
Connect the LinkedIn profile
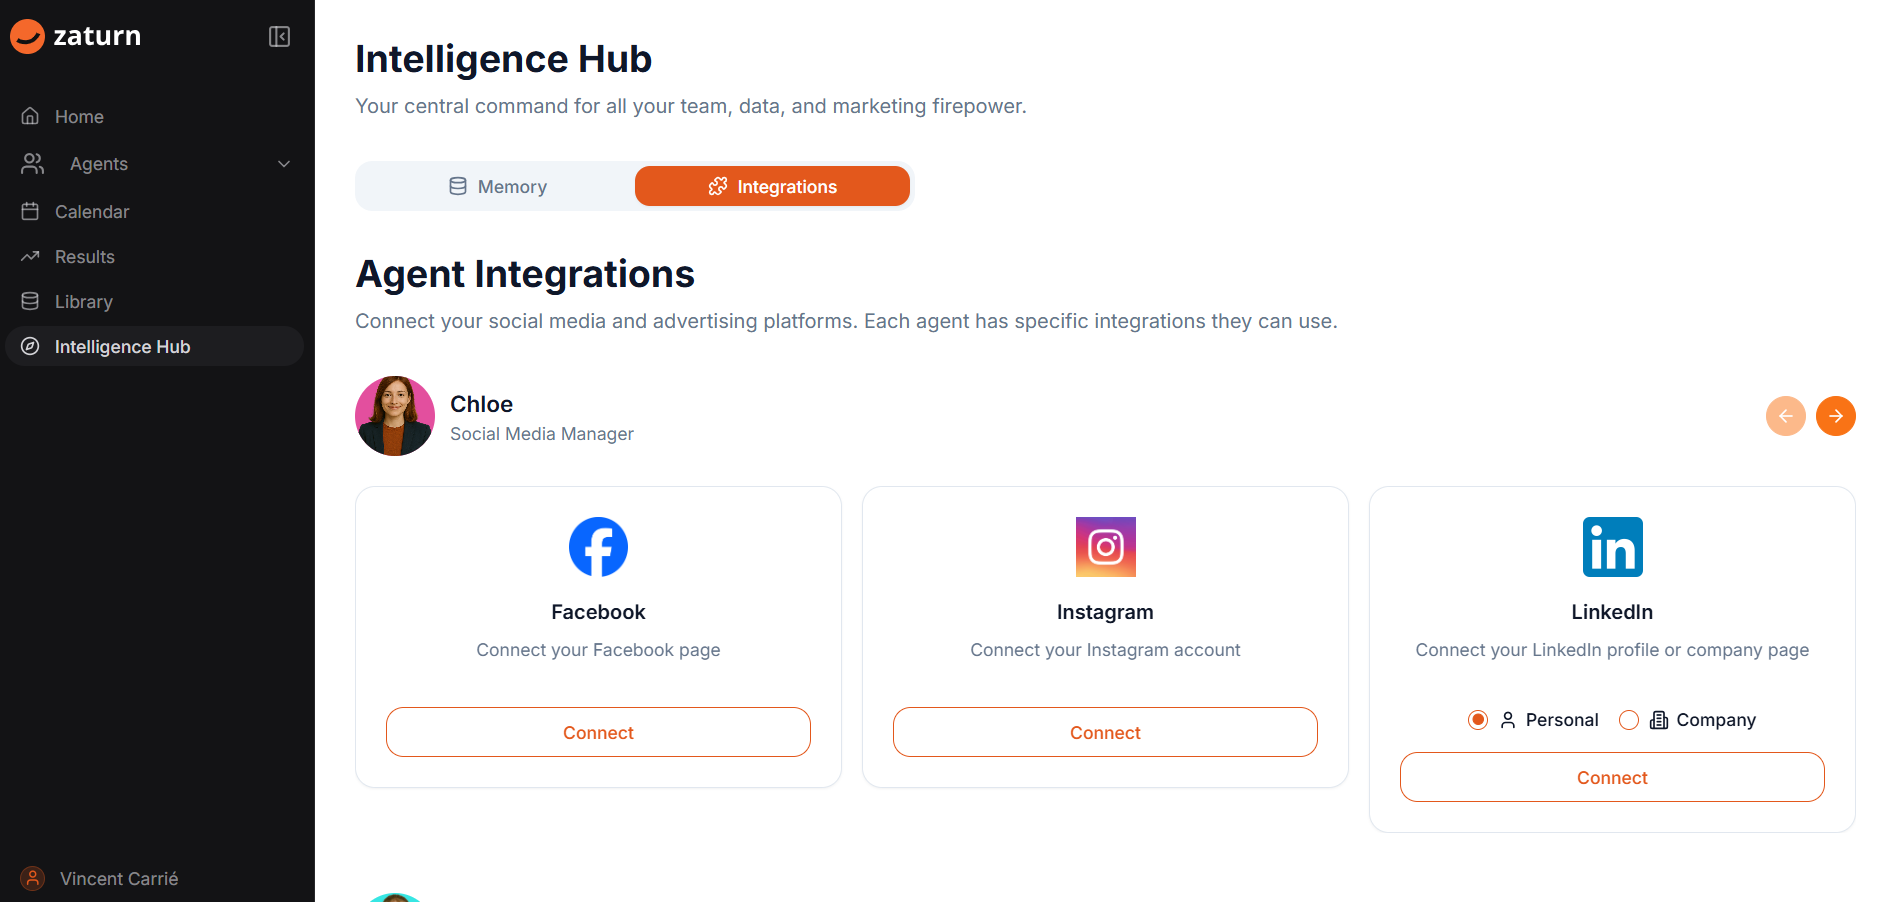click(x=1612, y=777)
